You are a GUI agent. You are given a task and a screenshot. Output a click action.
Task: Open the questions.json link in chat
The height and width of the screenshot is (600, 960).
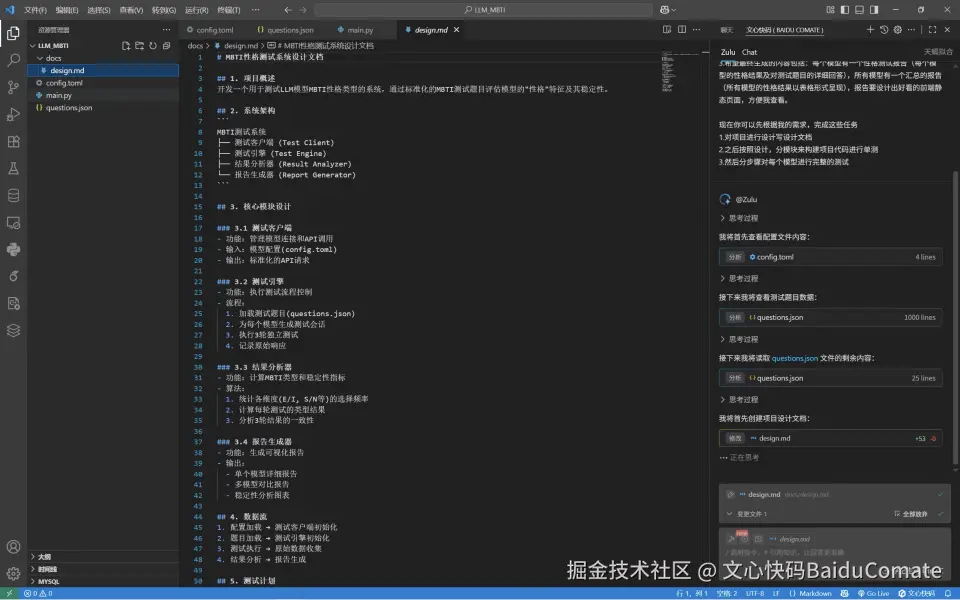pyautogui.click(x=794, y=358)
